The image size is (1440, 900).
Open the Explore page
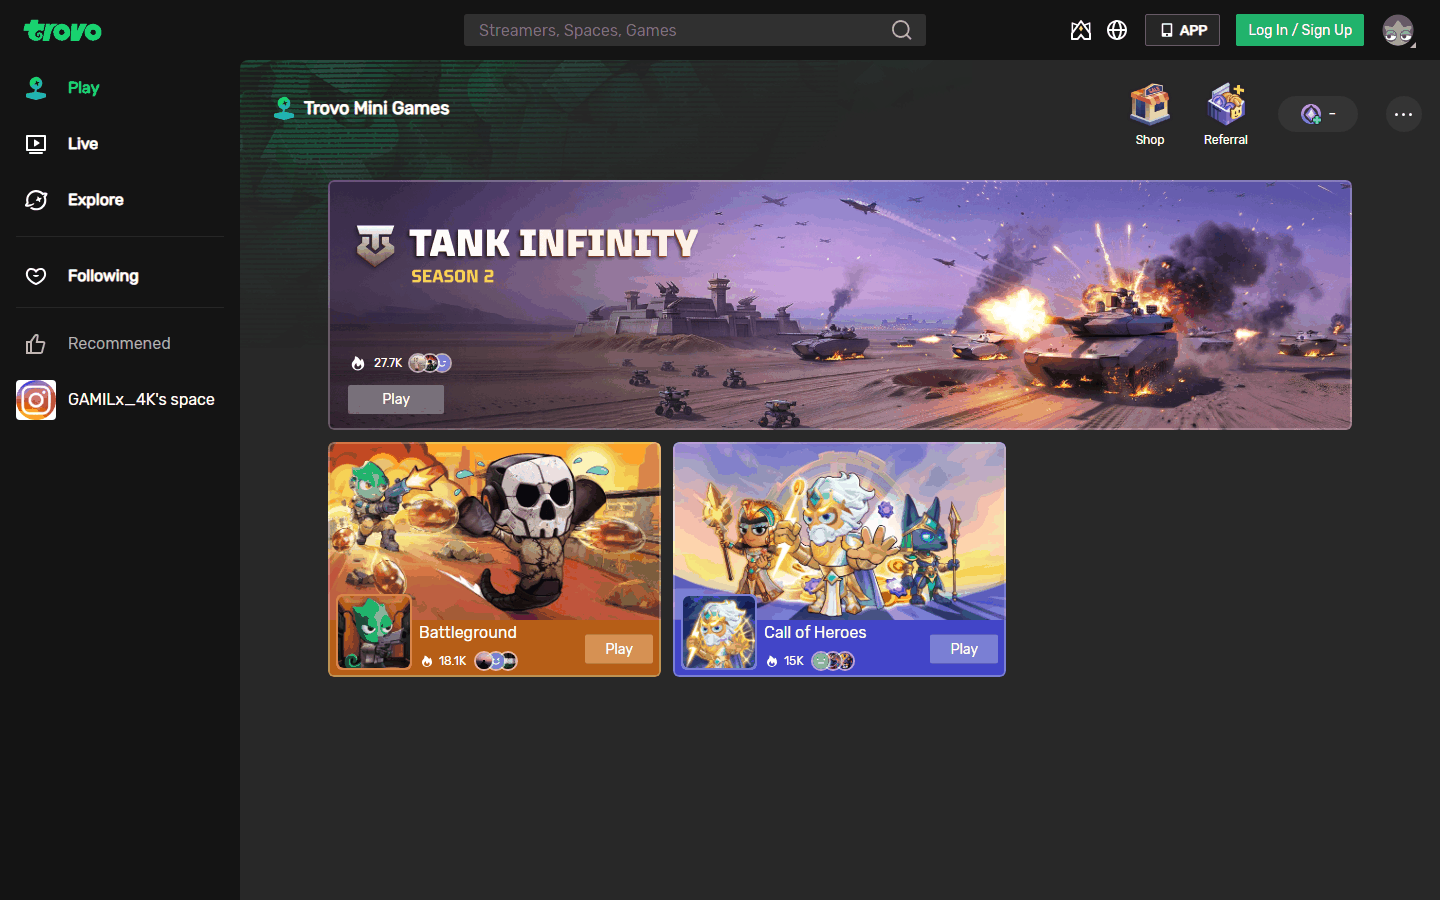coord(120,200)
